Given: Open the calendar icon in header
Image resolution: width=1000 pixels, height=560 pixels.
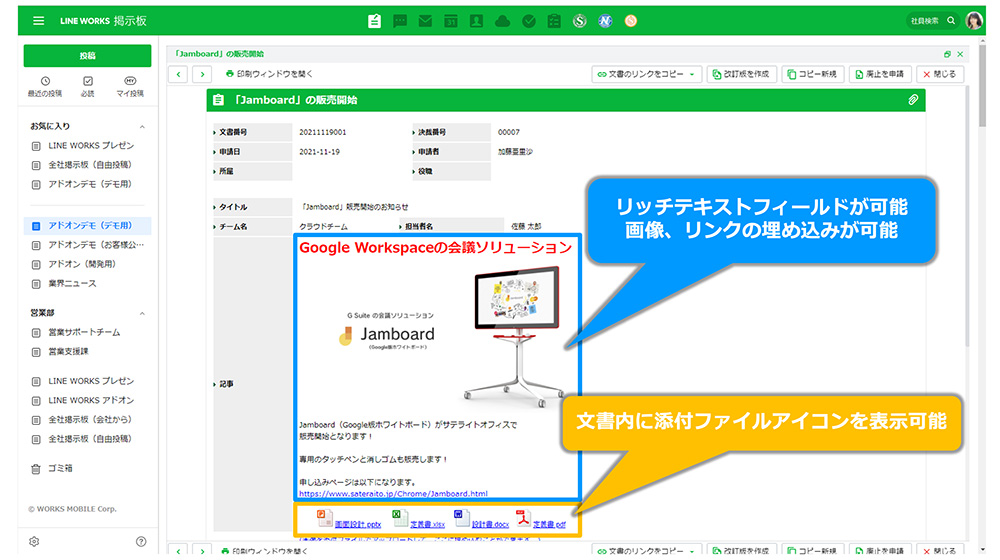Looking at the screenshot, I should tap(451, 21).
